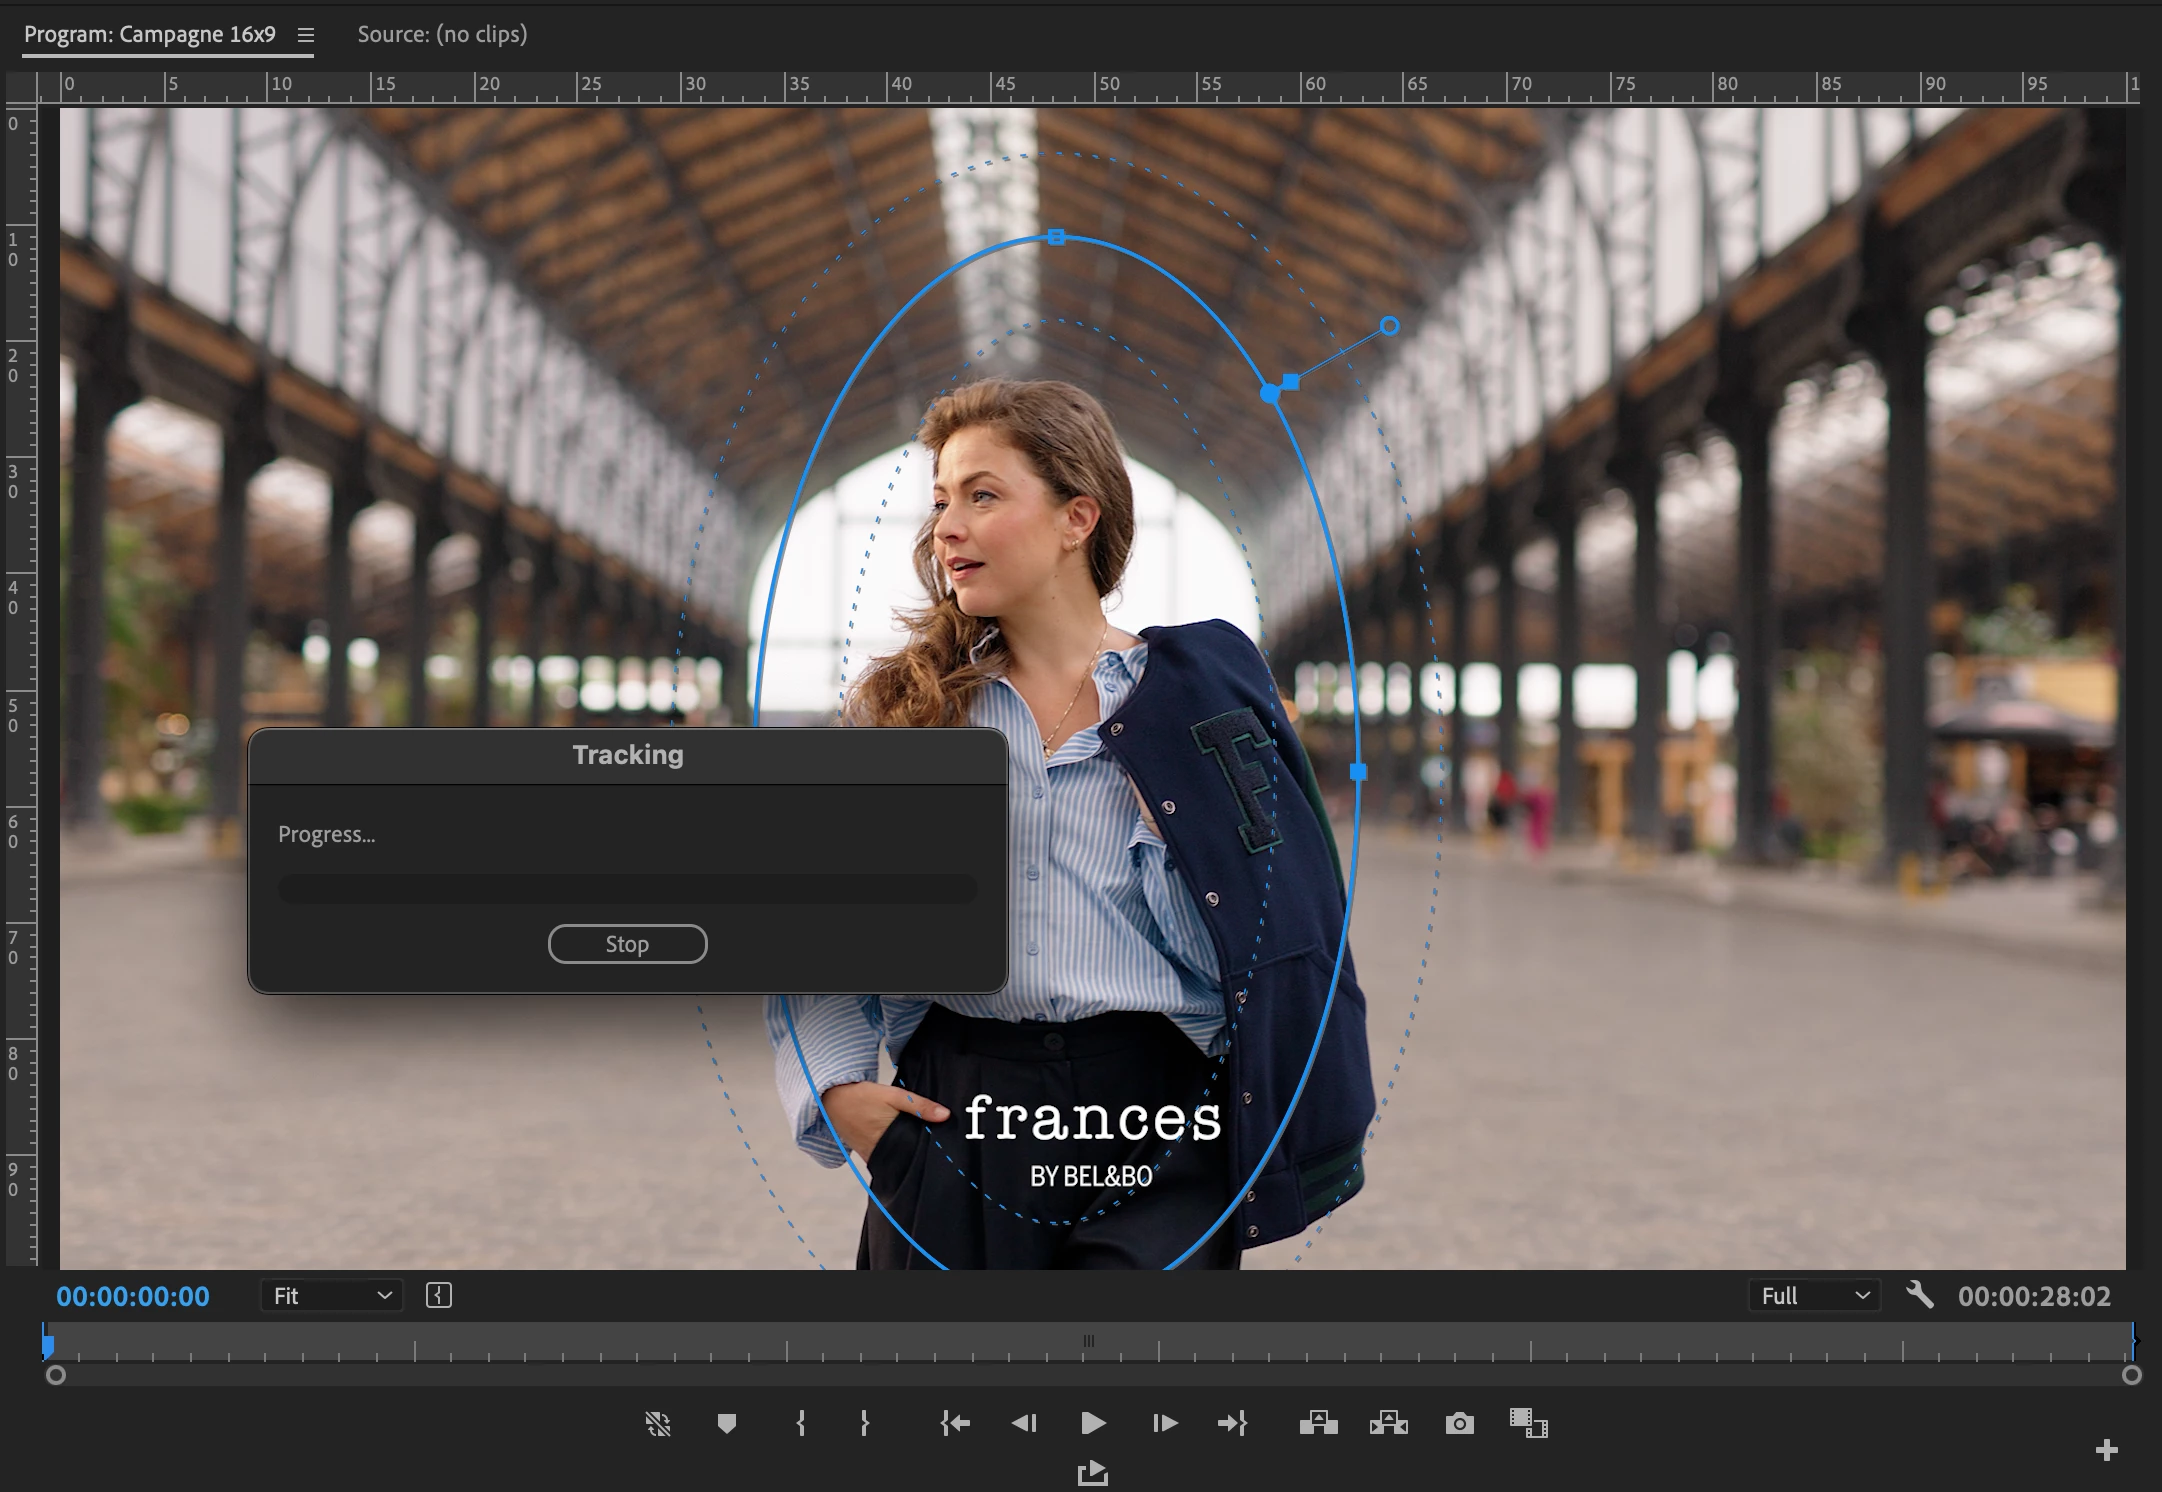Click the Go to In point icon
Viewport: 2162px width, 1492px height.
point(955,1423)
